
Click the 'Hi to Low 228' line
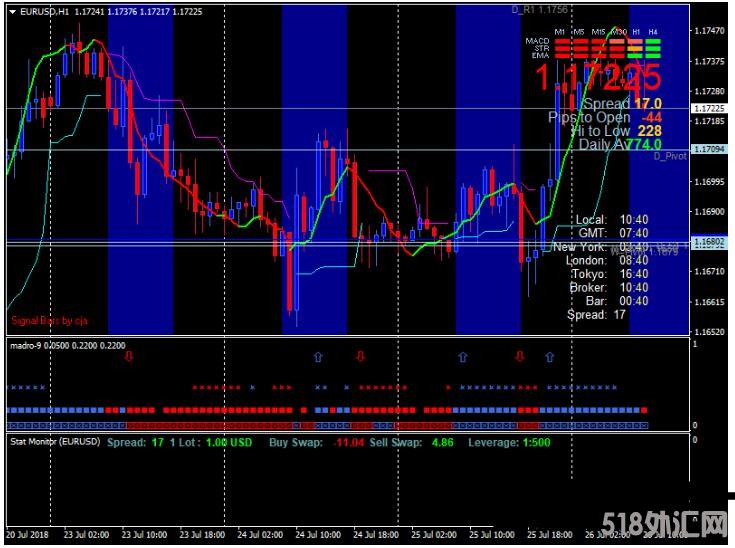pos(616,131)
